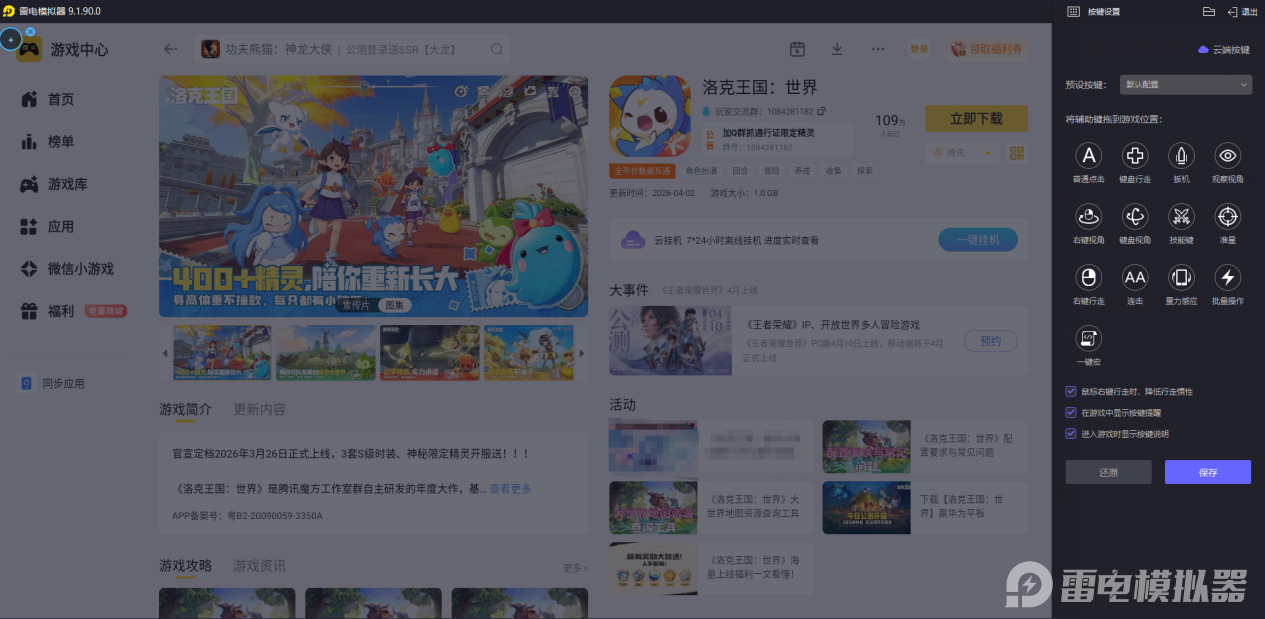Screen dimensions: 1265x619
Task: Select the 键盘行走 (keyboard walk) D-pad icon
Action: point(1135,155)
